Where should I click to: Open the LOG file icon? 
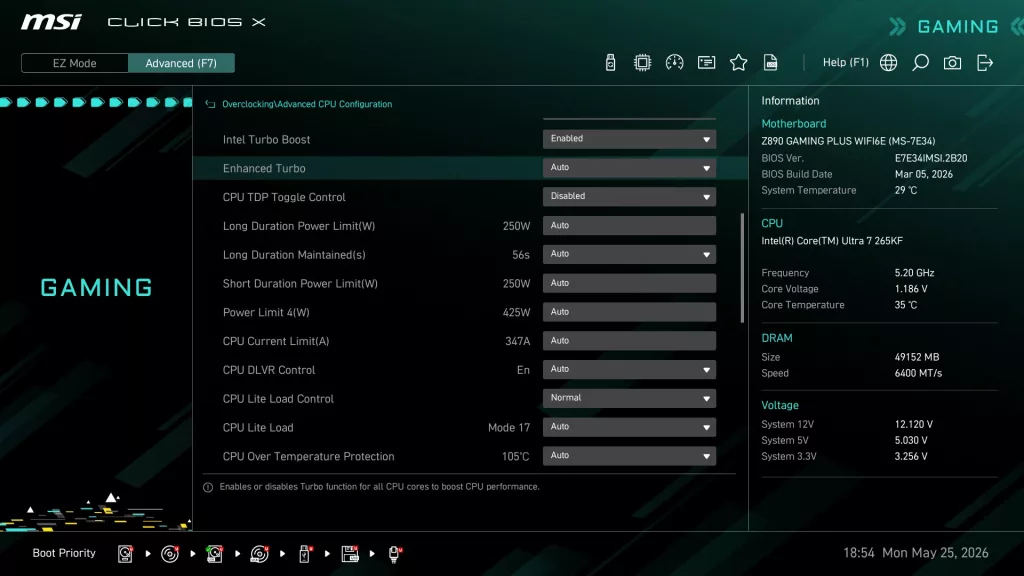[x=770, y=63]
